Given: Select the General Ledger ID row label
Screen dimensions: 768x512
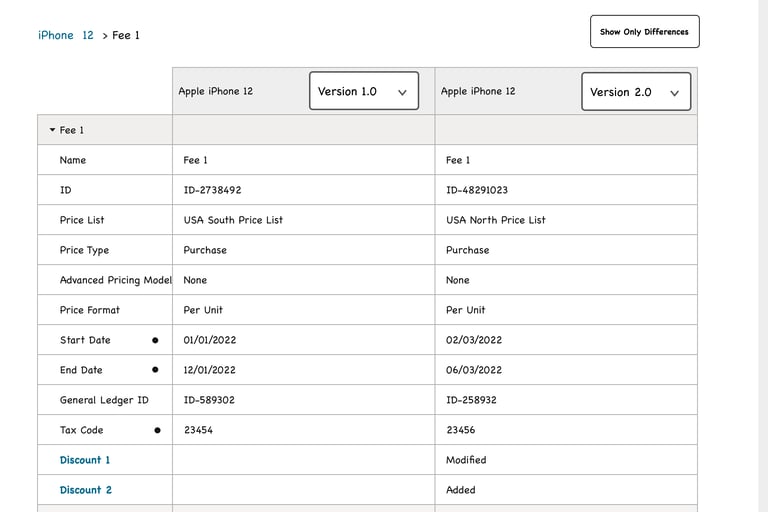Looking at the screenshot, I should pos(104,400).
